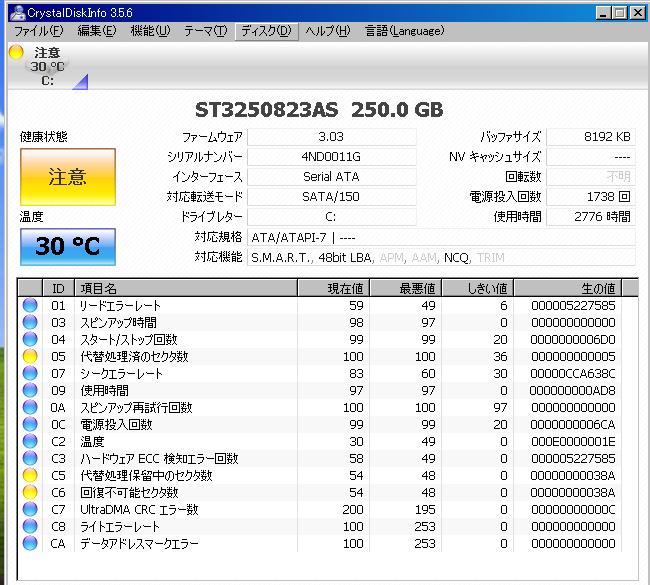Click the status circle for リードエラーレート
The height and width of the screenshot is (585, 650).
coord(30,305)
